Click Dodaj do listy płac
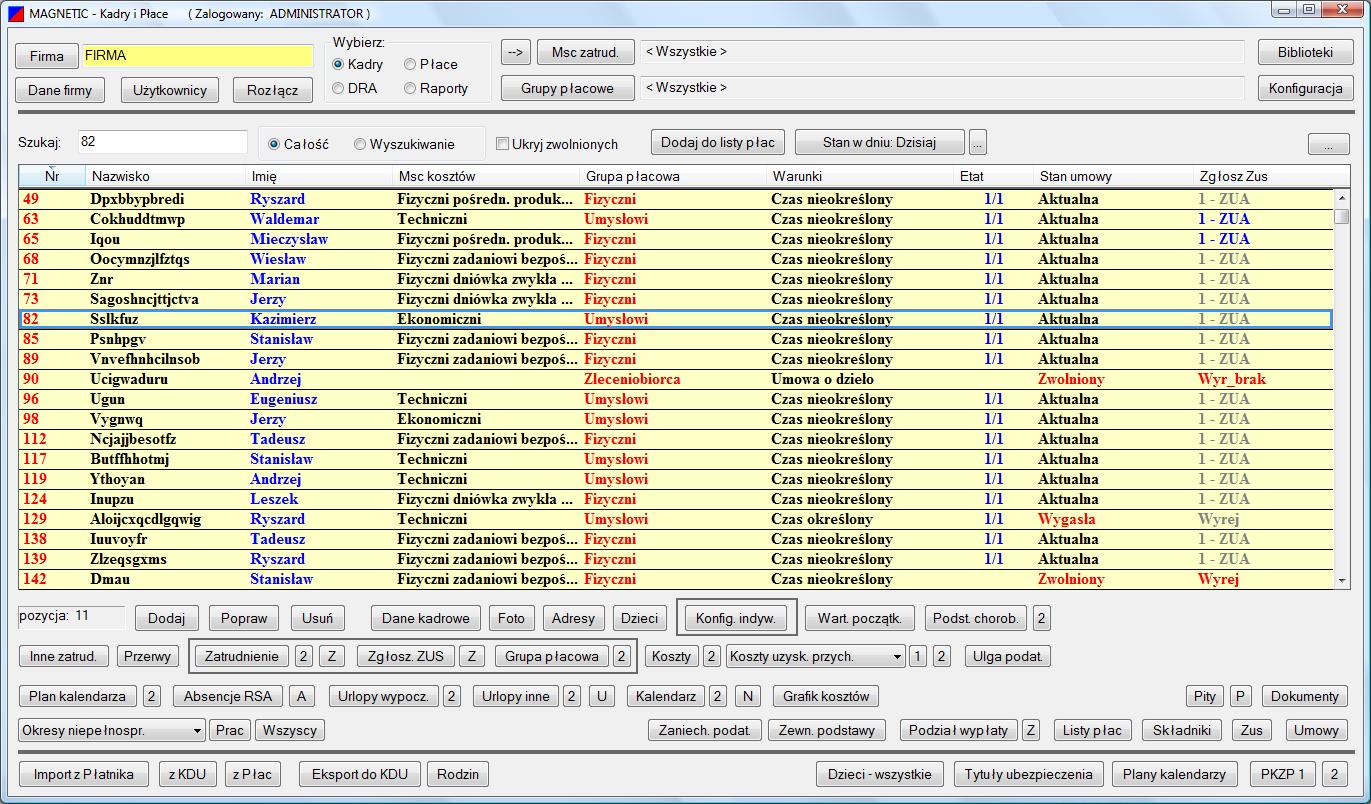 click(x=718, y=142)
